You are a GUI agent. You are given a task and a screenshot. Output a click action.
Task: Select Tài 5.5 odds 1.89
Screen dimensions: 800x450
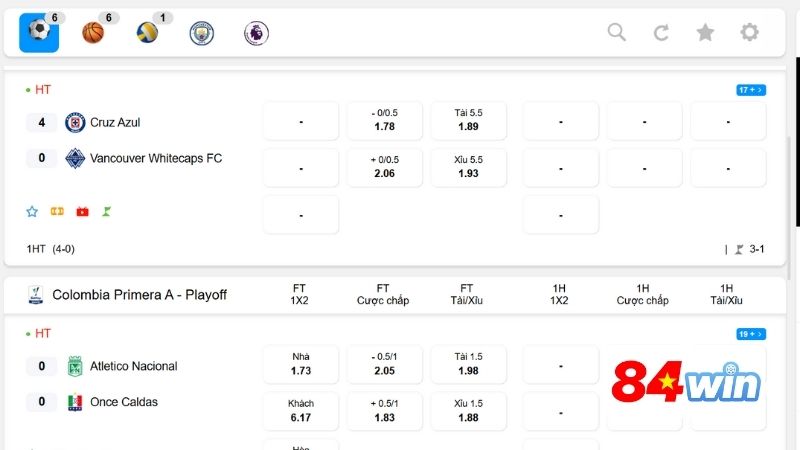(x=468, y=120)
